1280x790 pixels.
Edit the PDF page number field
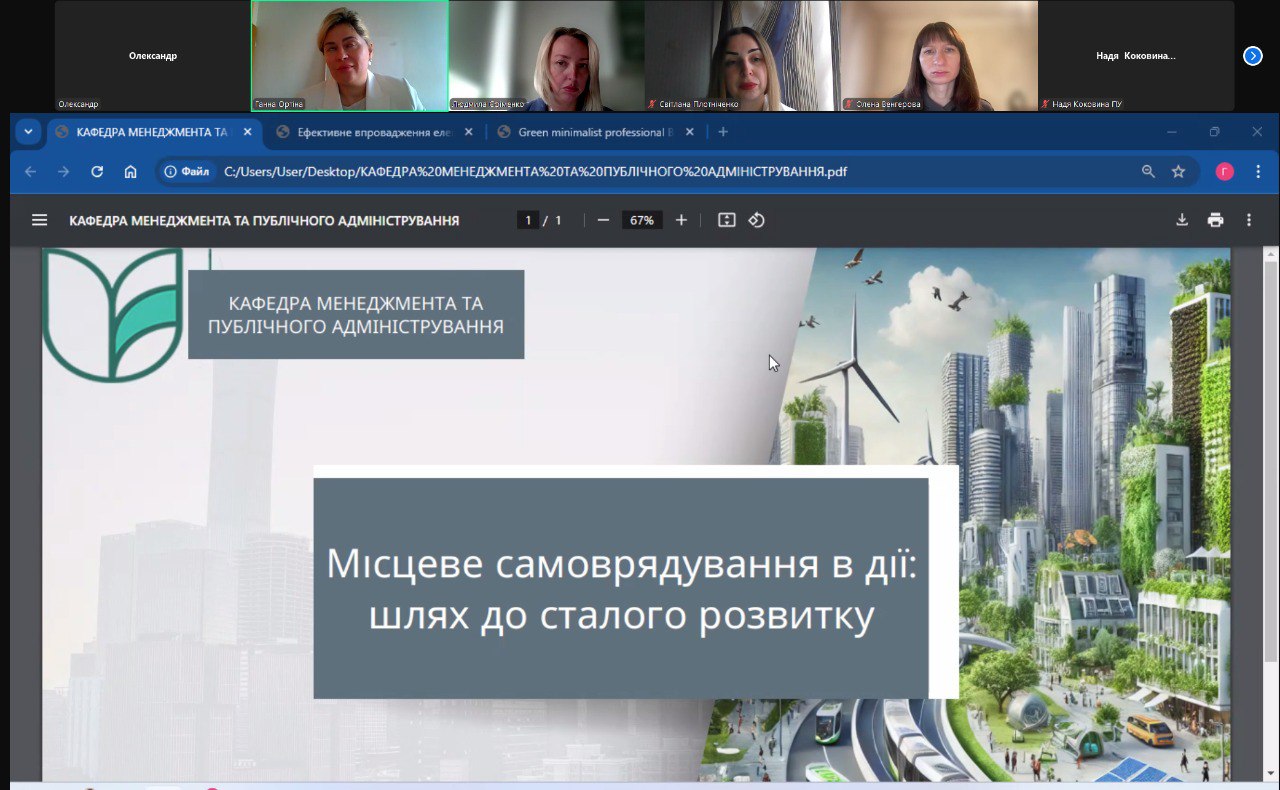click(528, 220)
